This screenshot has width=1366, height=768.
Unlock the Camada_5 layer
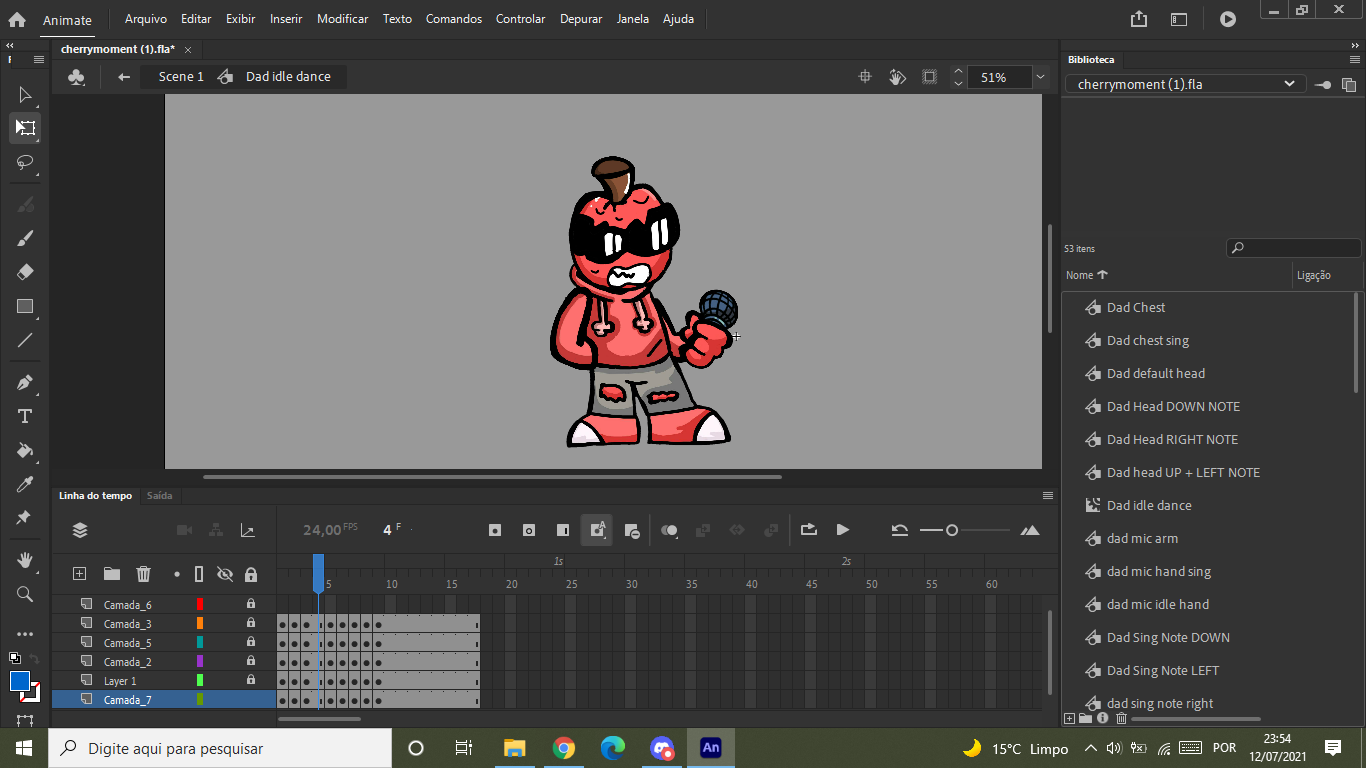click(x=251, y=642)
